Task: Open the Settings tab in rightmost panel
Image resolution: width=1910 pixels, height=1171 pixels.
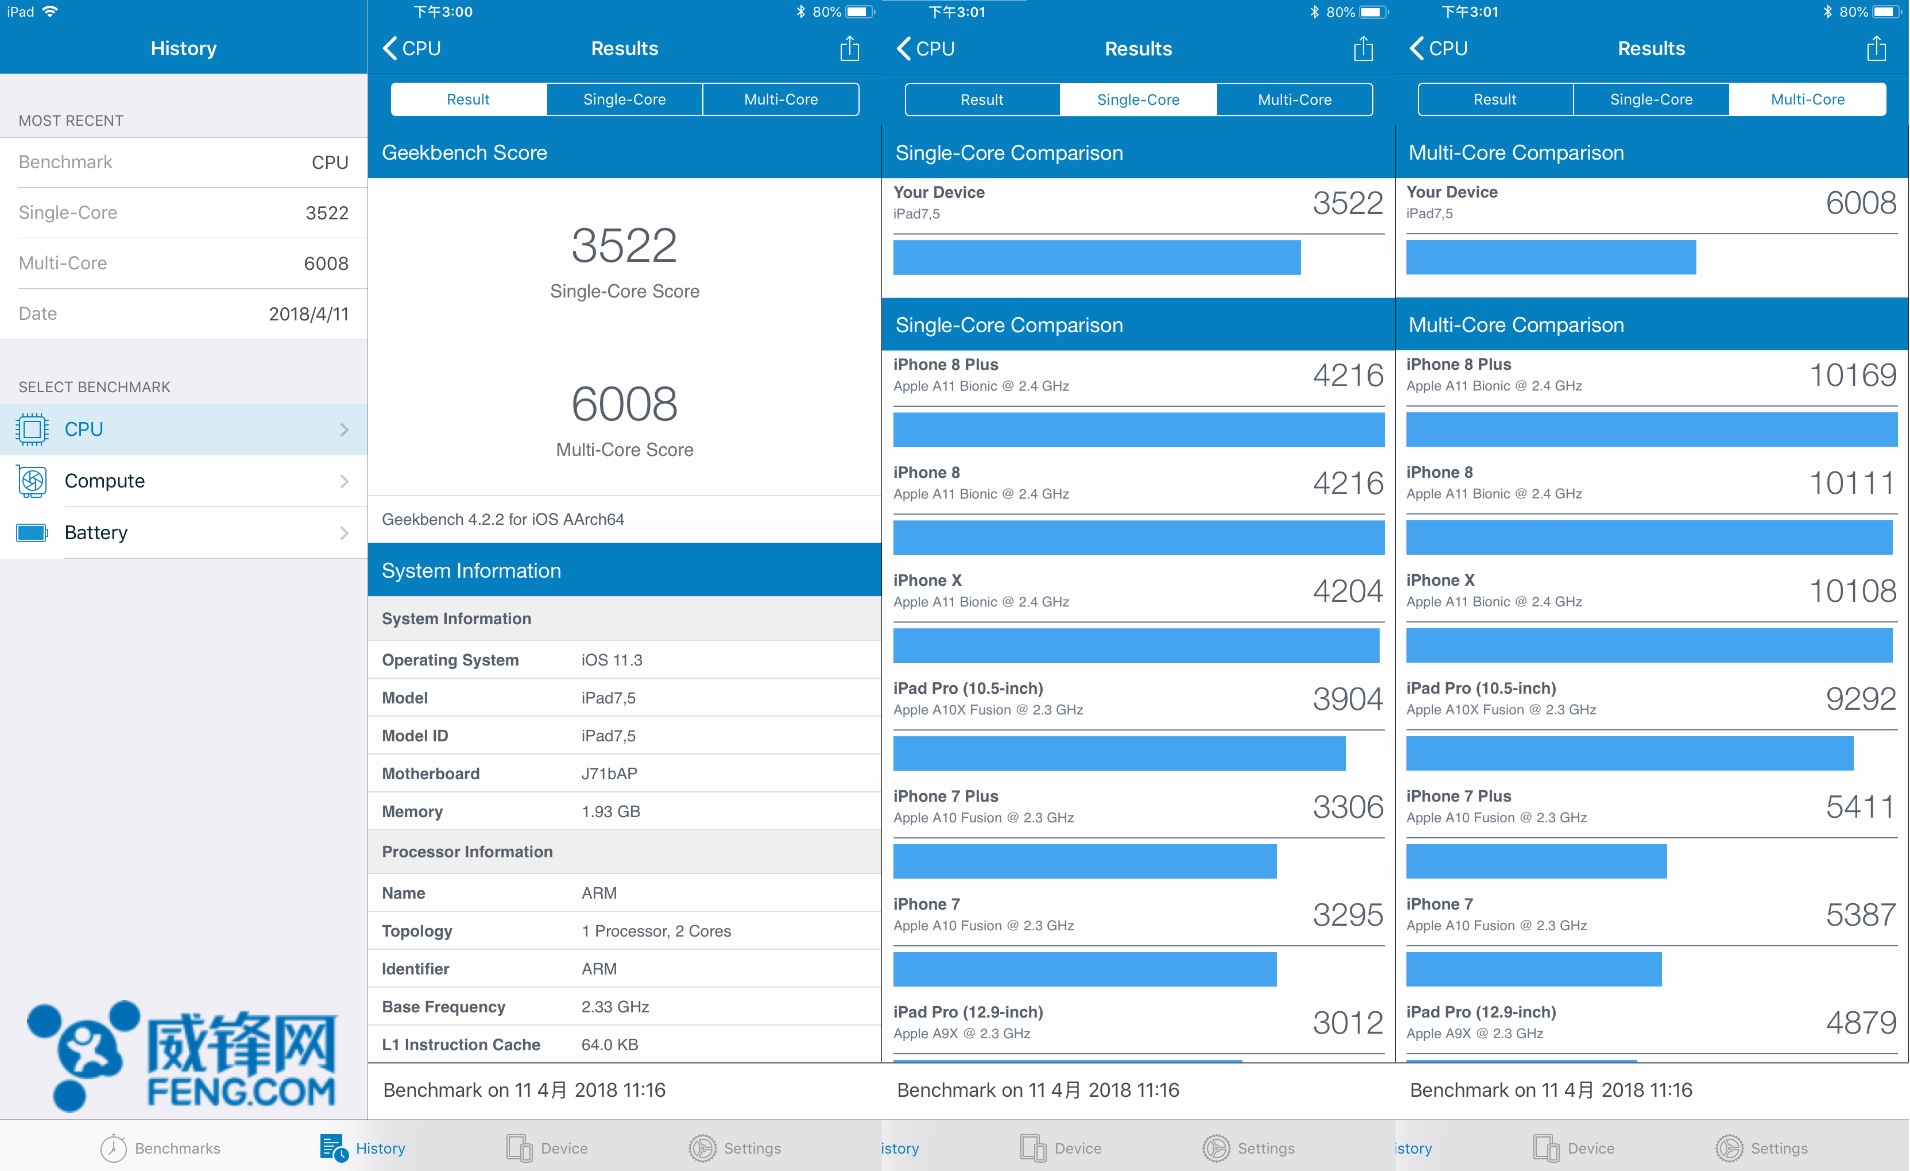Action: pos(1761,1148)
